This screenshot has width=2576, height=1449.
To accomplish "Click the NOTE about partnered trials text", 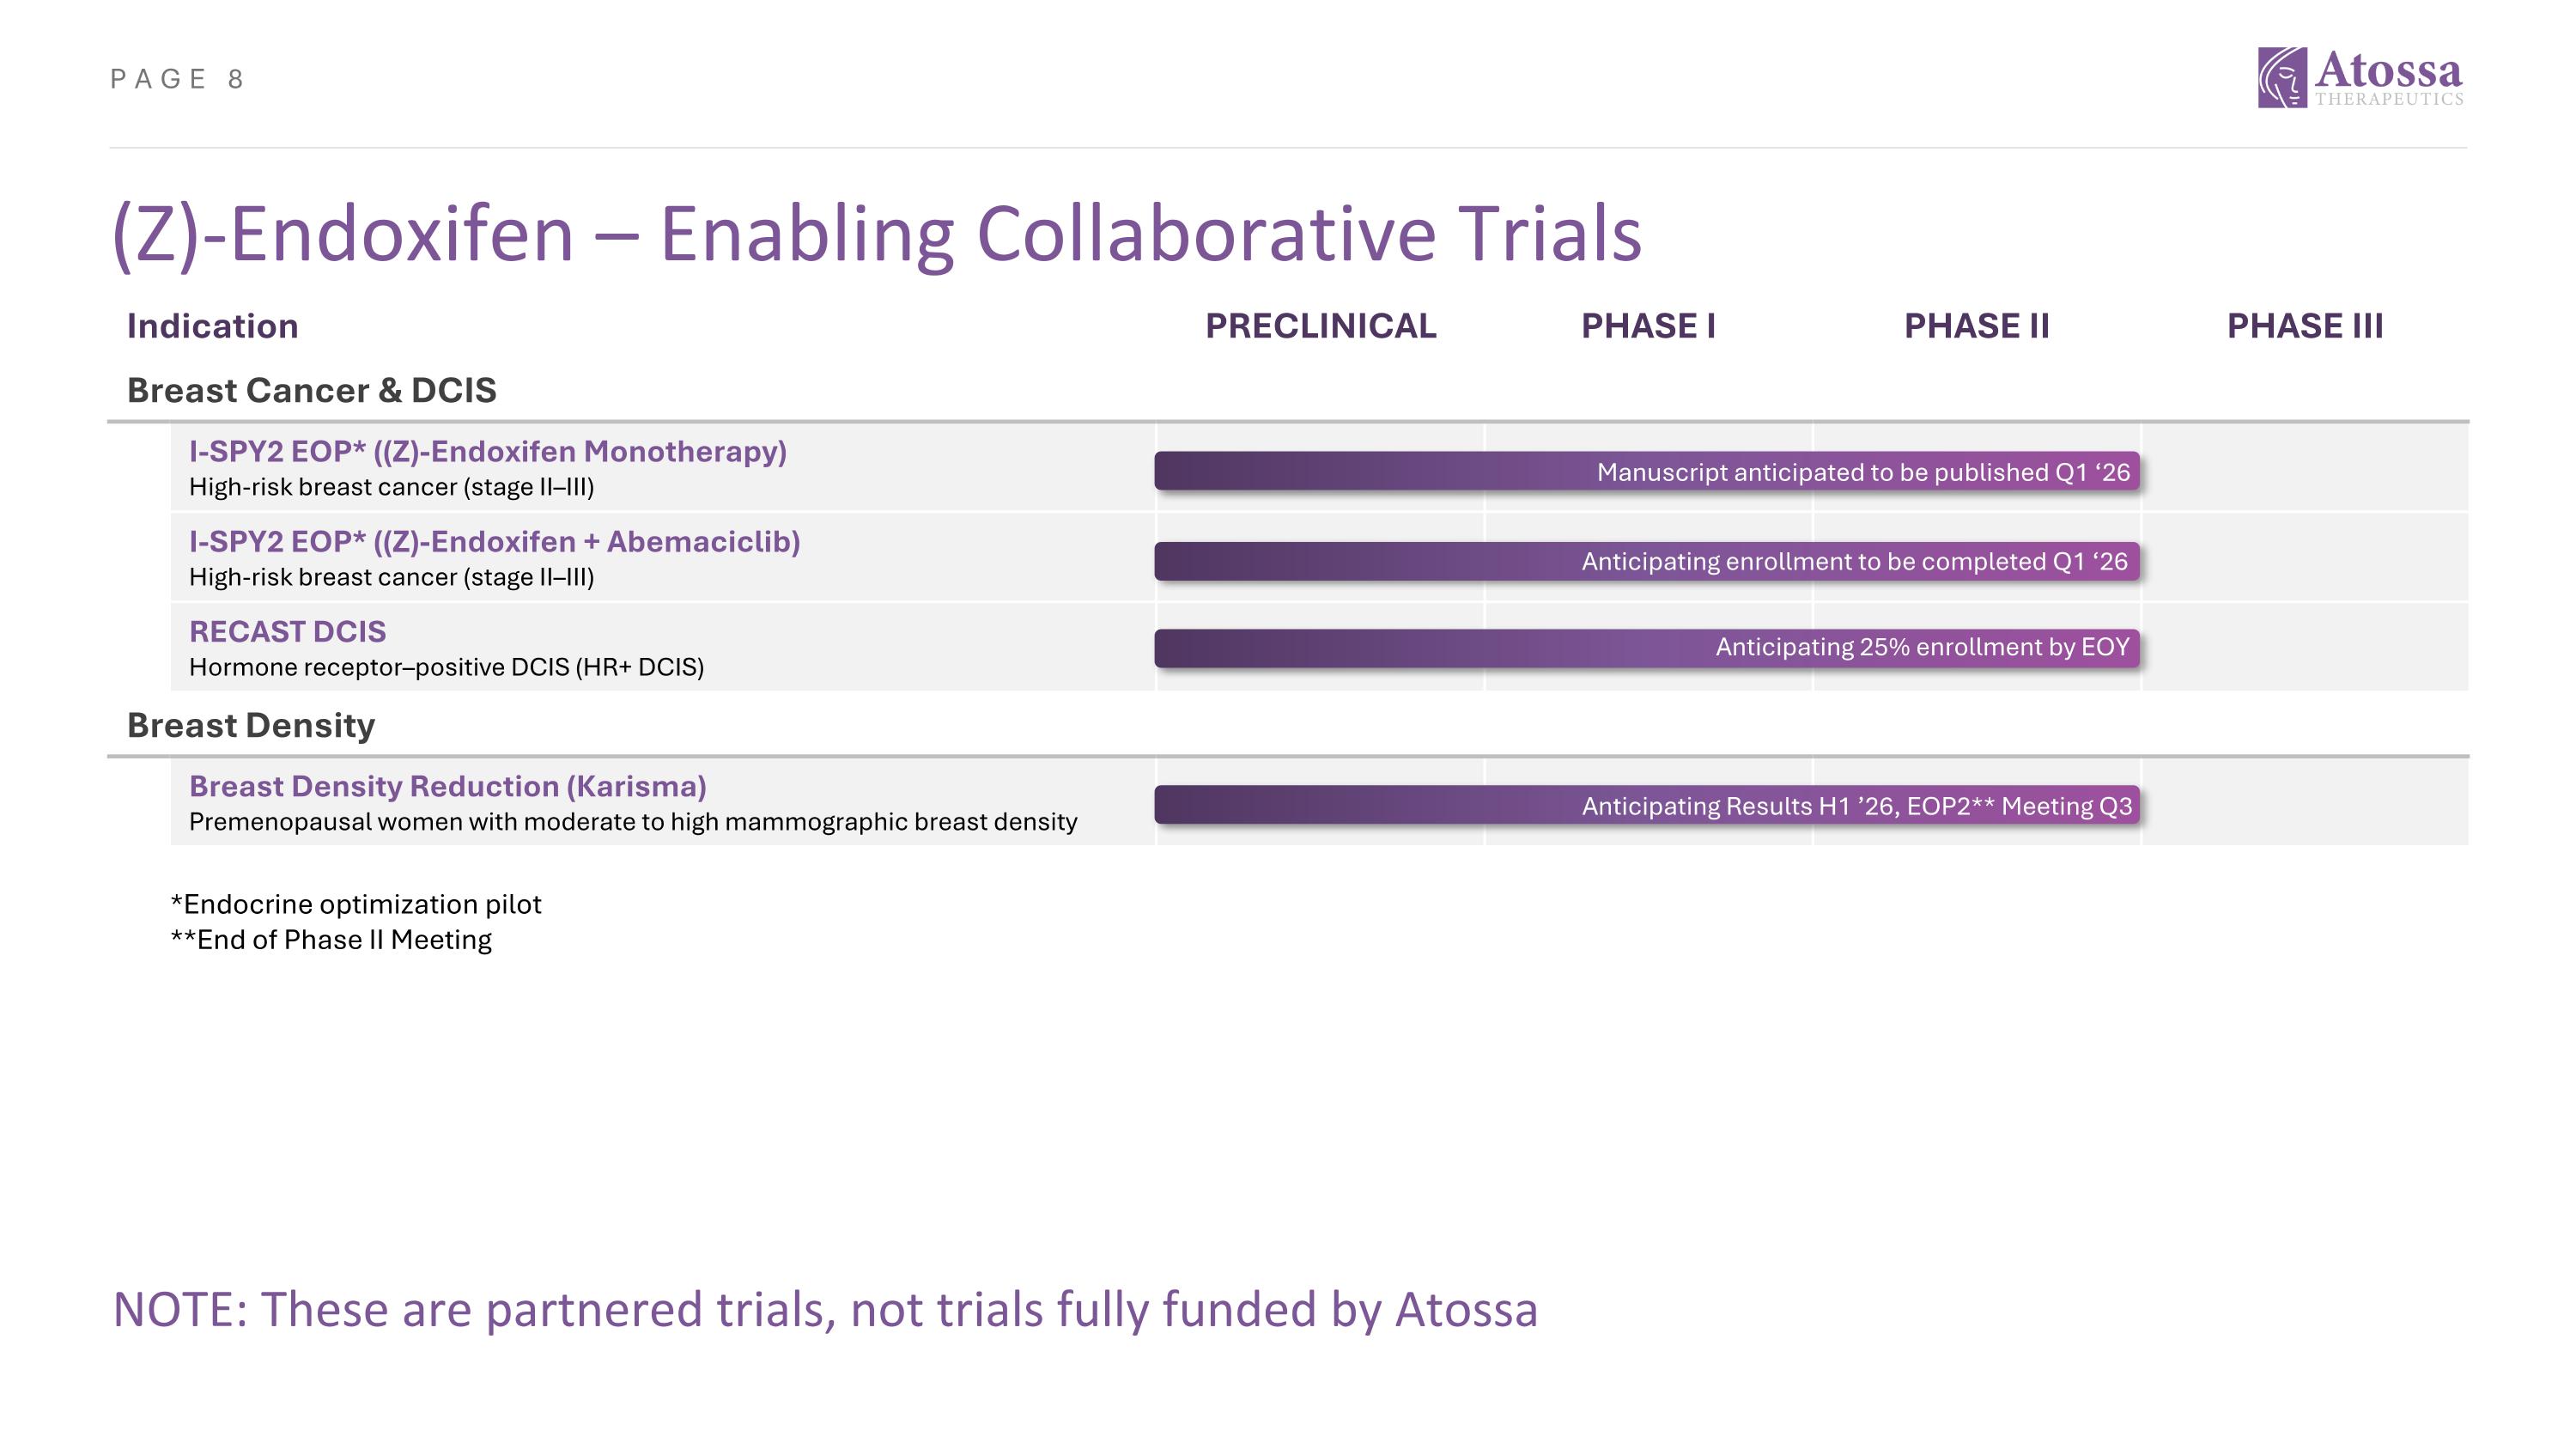I will (825, 1309).
